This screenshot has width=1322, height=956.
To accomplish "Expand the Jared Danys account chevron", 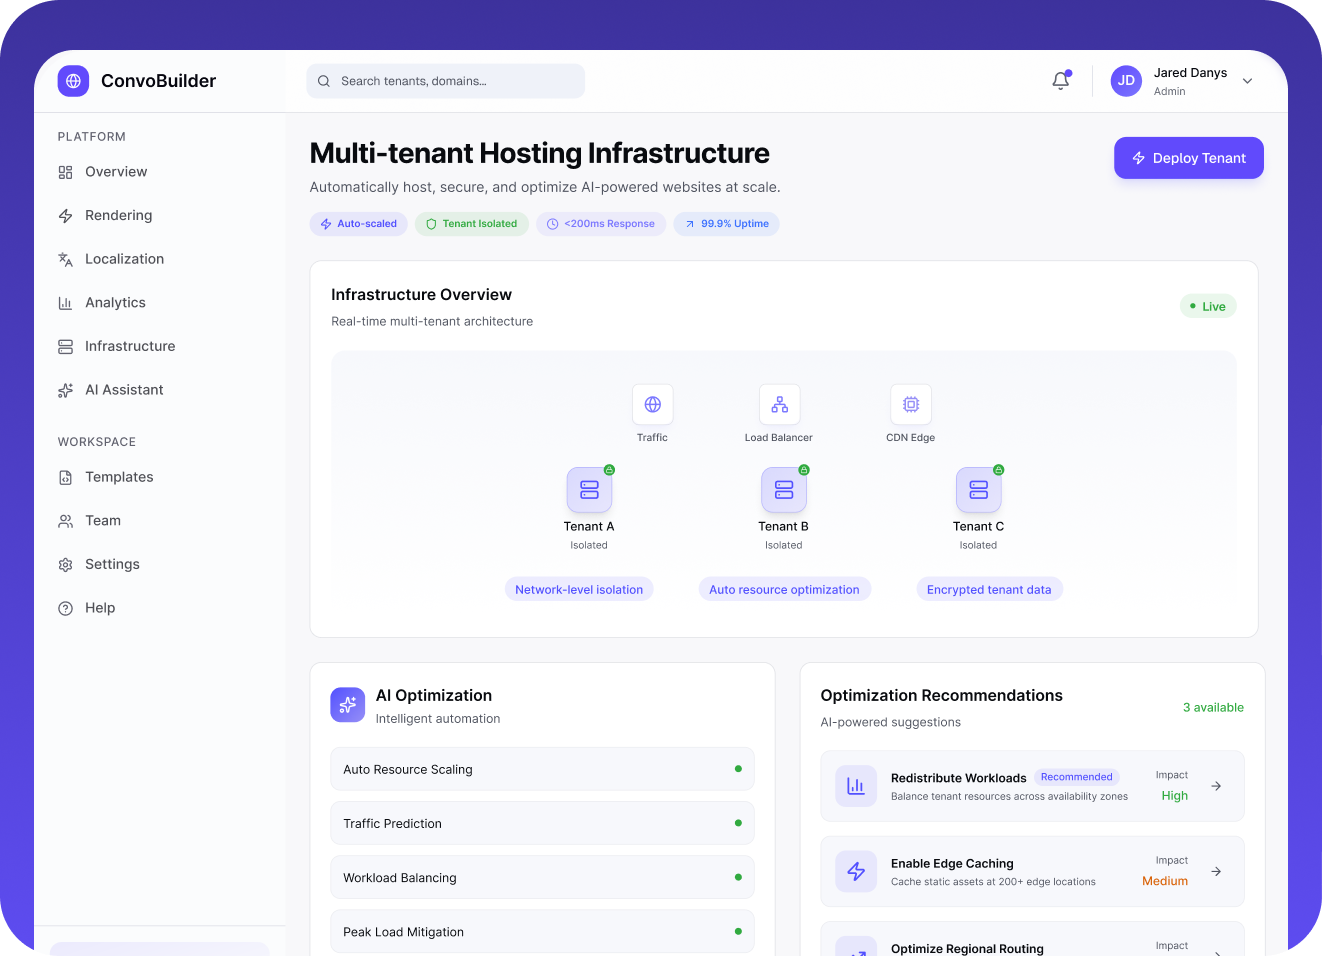I will [x=1247, y=81].
